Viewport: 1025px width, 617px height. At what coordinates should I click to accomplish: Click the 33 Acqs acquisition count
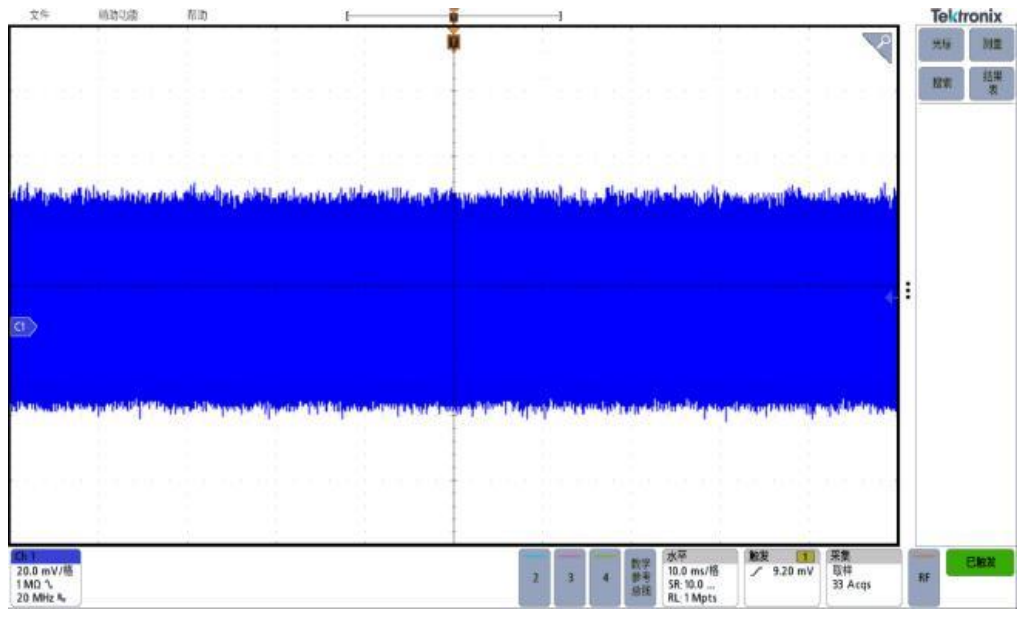pyautogui.click(x=852, y=584)
